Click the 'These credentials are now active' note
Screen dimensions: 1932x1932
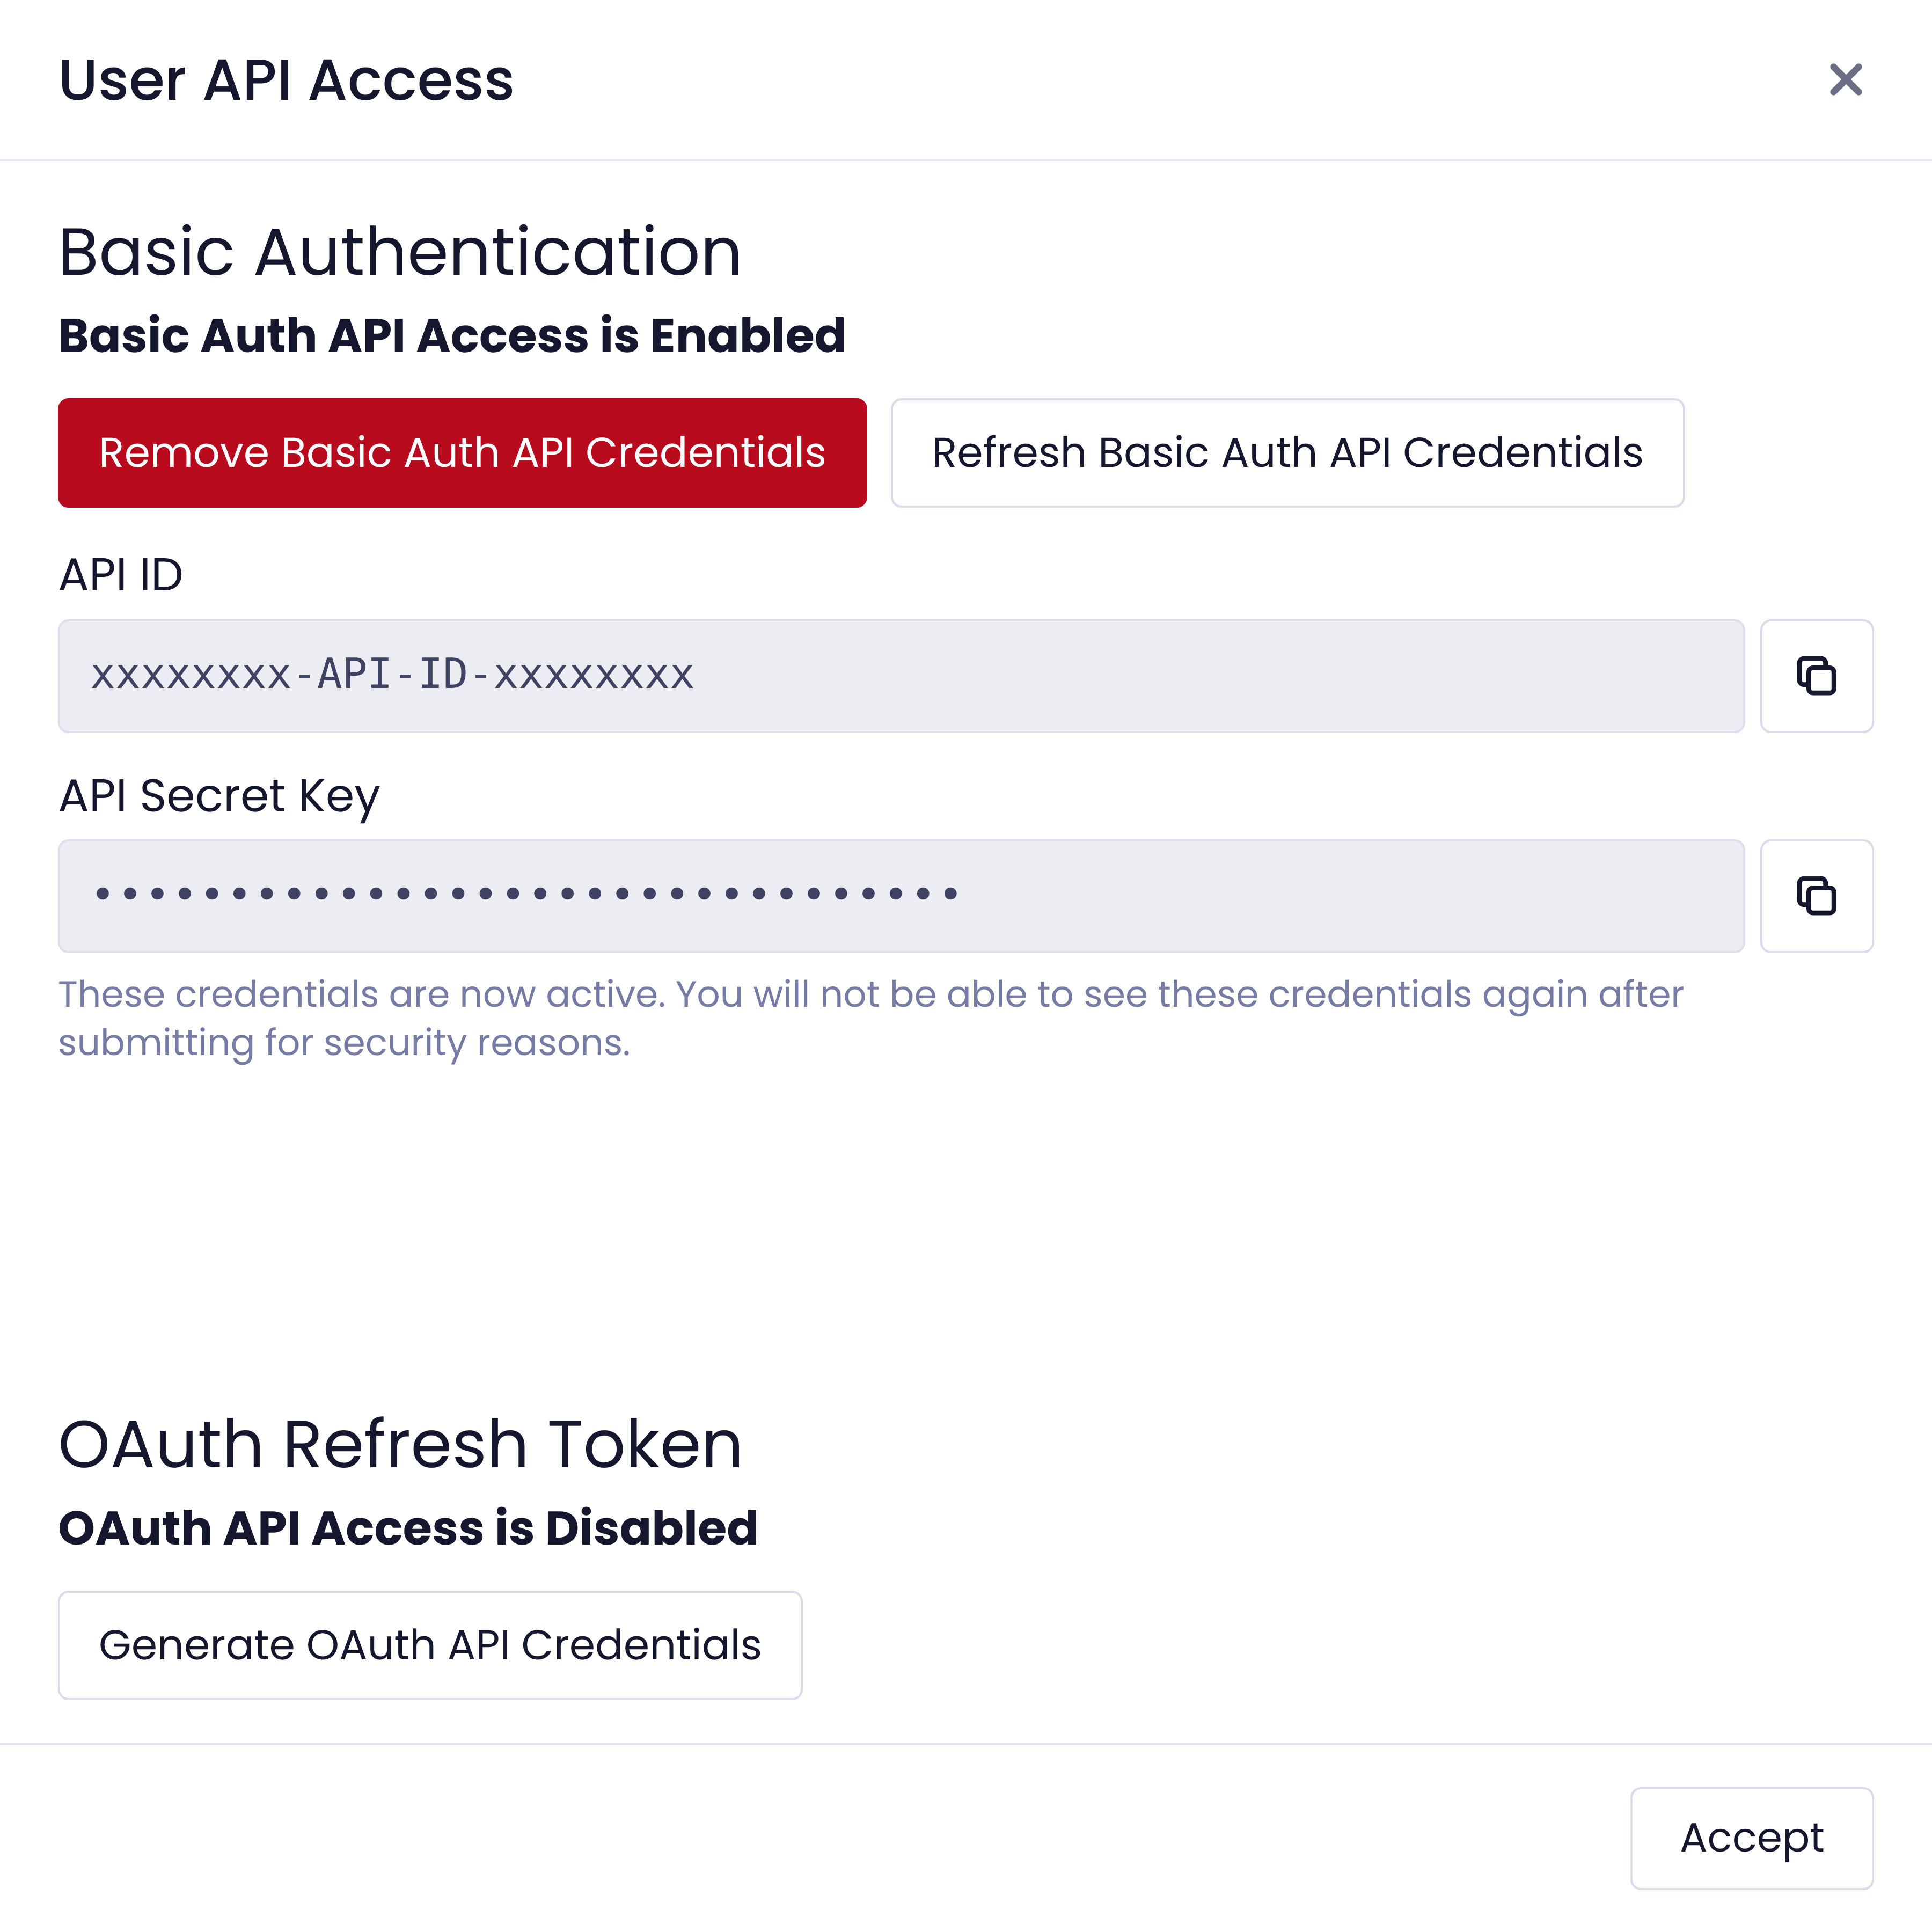click(870, 1018)
